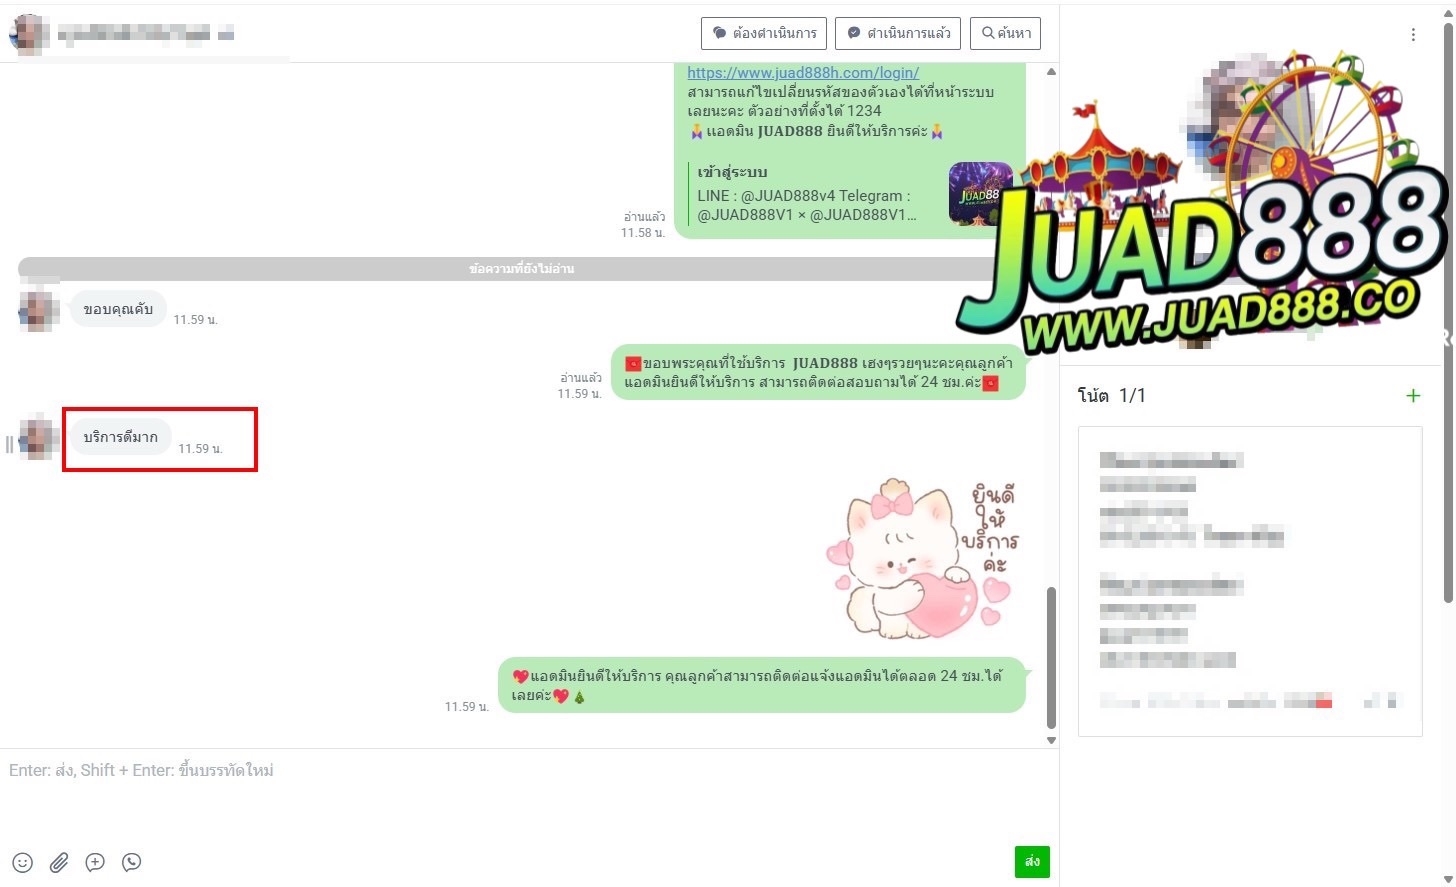1456x887 pixels.
Task: Click the speech bubble plus icon
Action: (x=95, y=862)
